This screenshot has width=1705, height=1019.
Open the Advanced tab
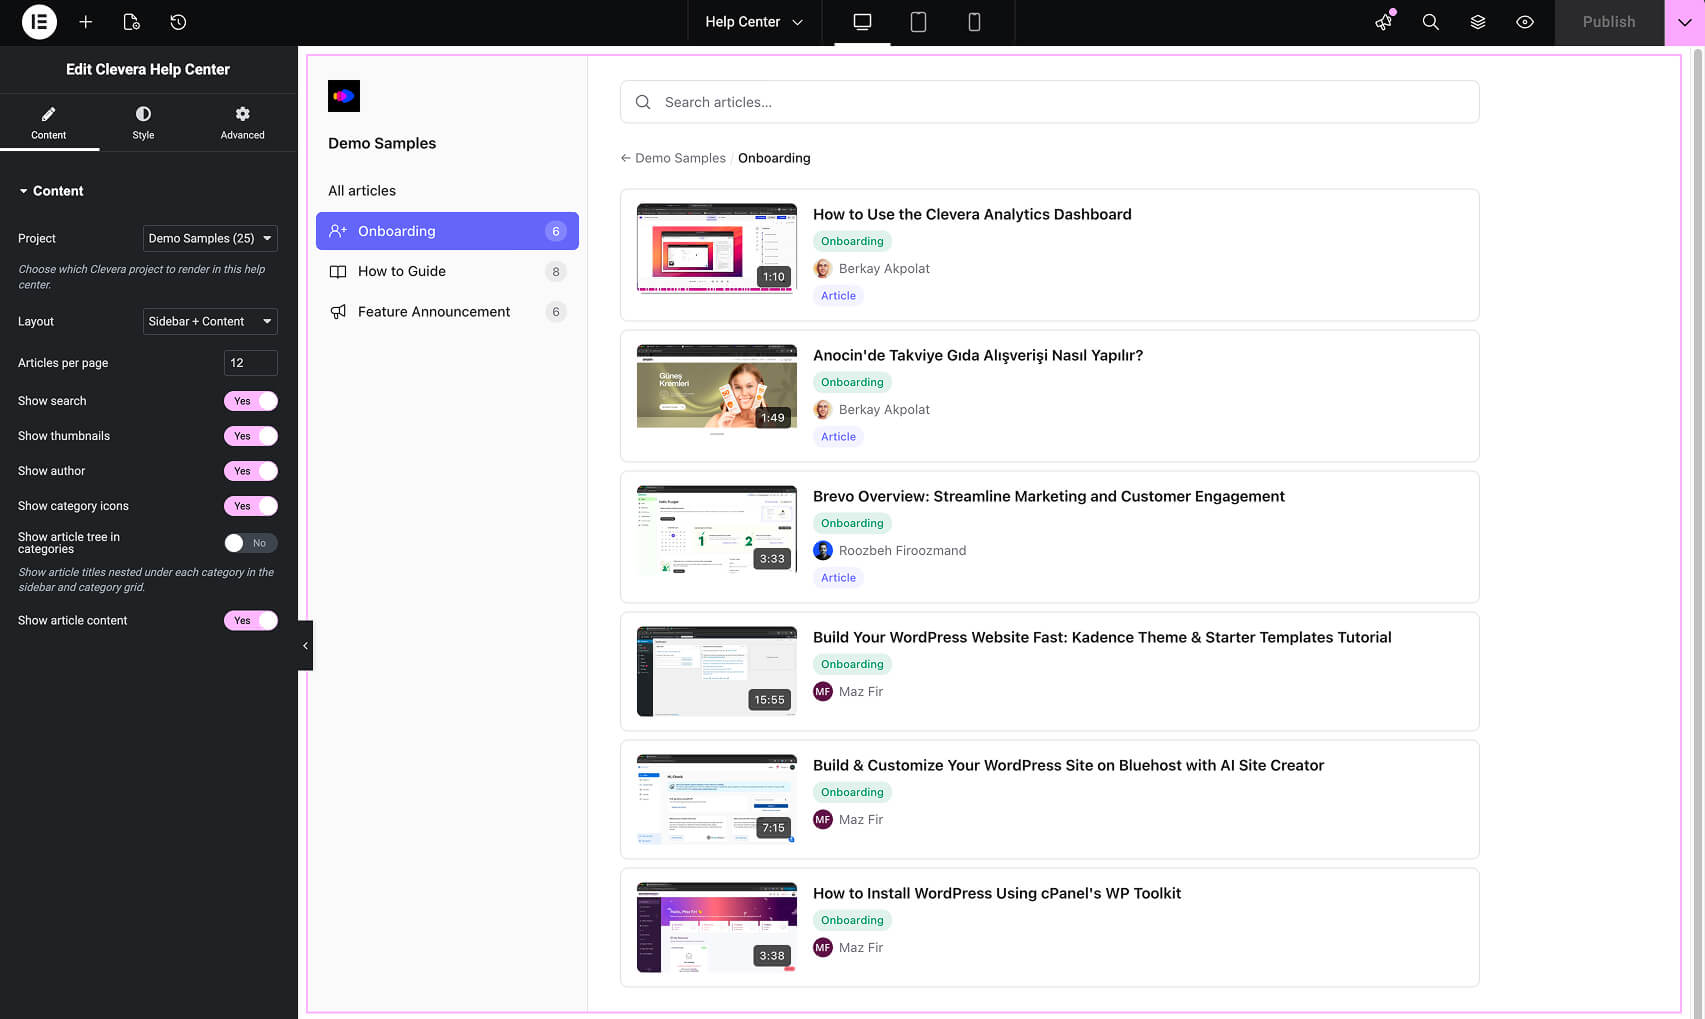[241, 121]
